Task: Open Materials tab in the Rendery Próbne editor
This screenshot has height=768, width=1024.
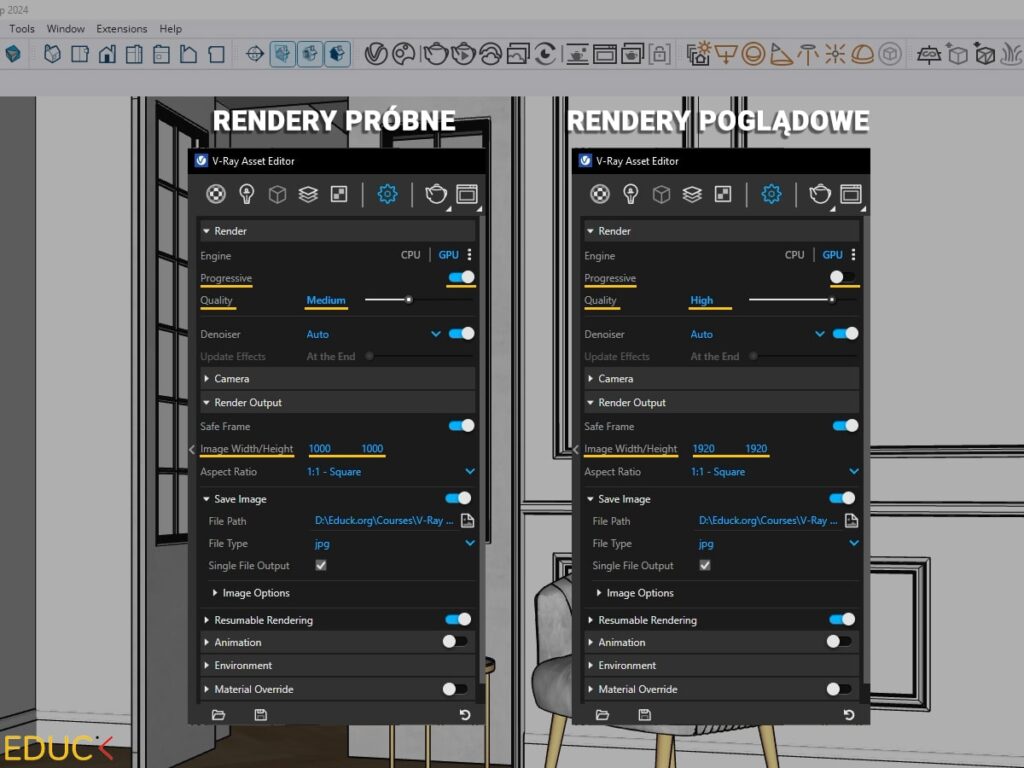Action: (216, 194)
